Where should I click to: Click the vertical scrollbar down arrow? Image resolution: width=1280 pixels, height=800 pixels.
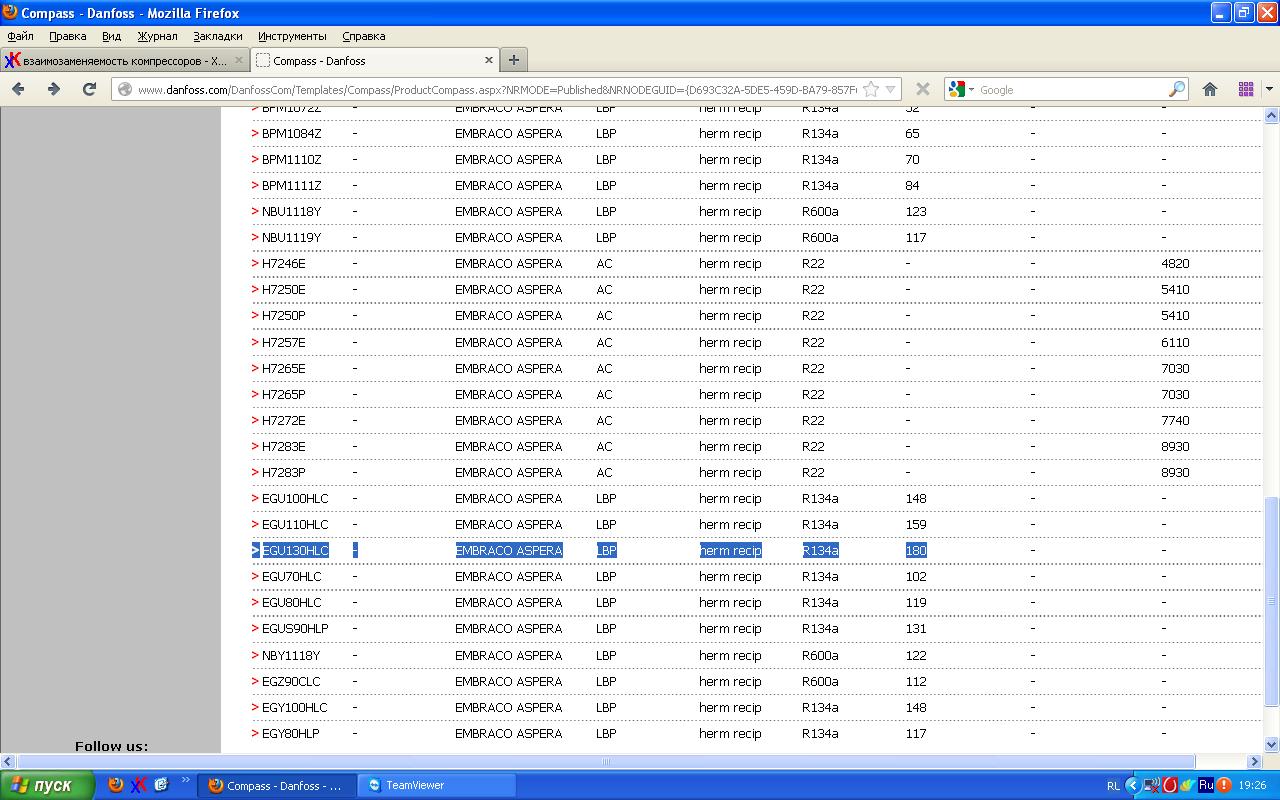1272,744
